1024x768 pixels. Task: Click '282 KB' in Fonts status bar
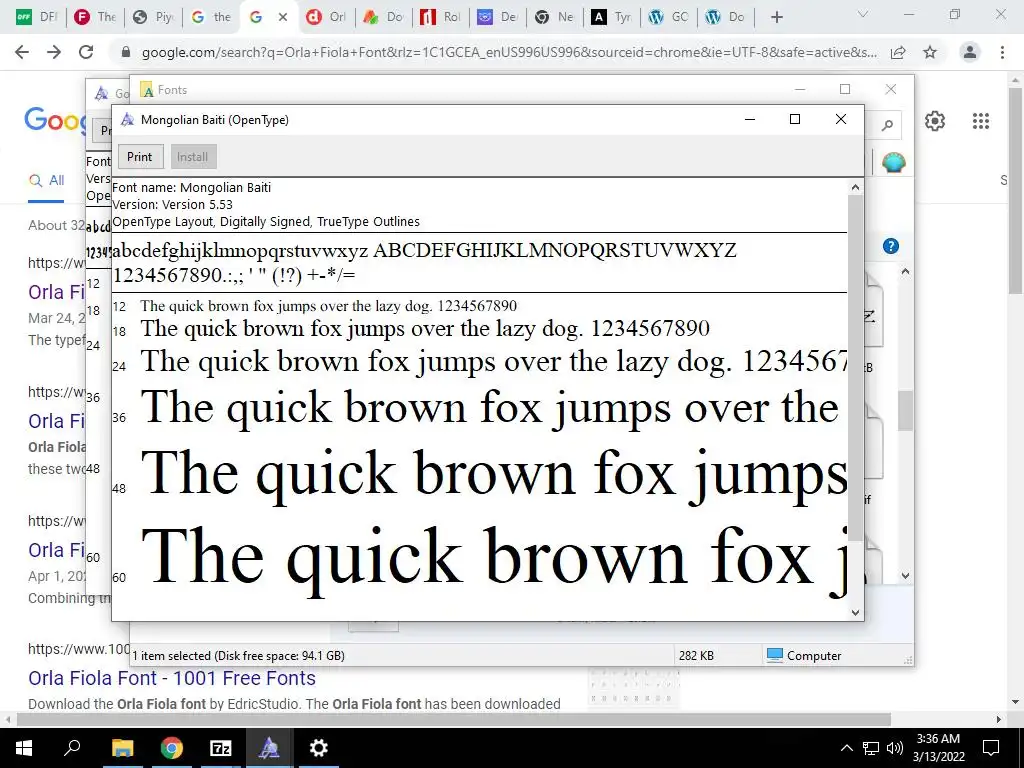click(x=696, y=655)
